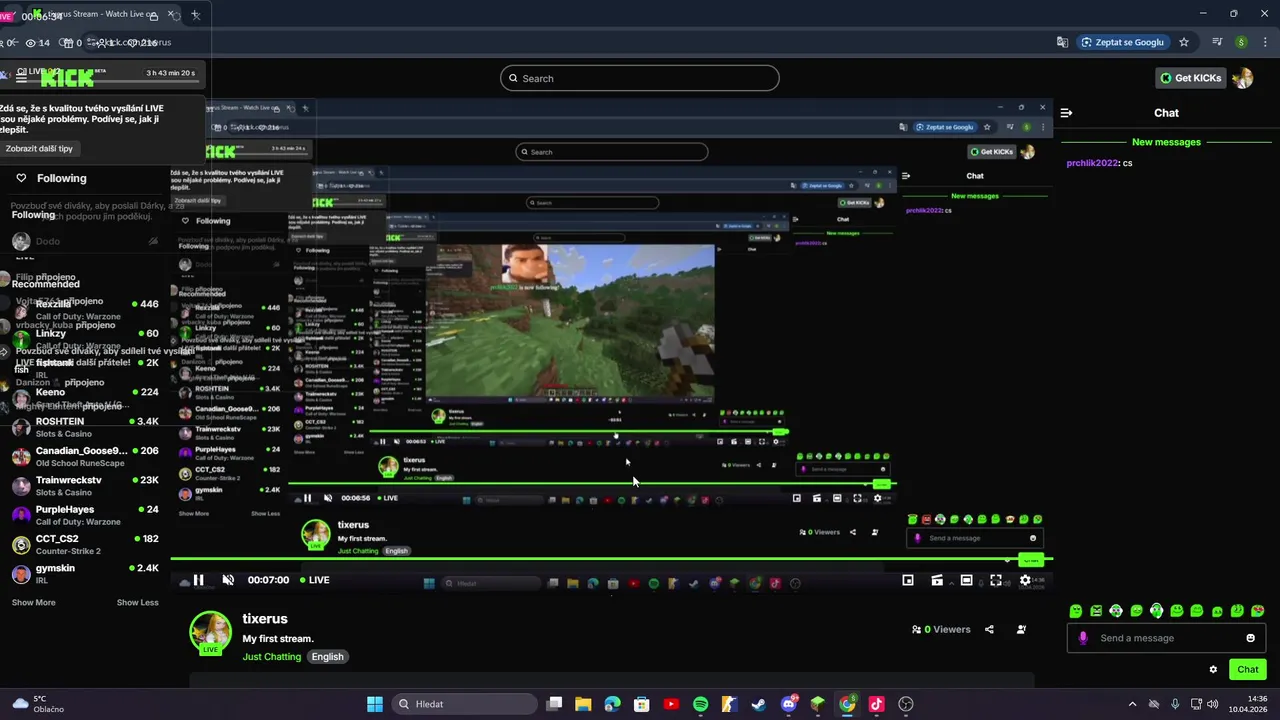
Task: Open the emoji picker in chat
Action: click(1250, 638)
